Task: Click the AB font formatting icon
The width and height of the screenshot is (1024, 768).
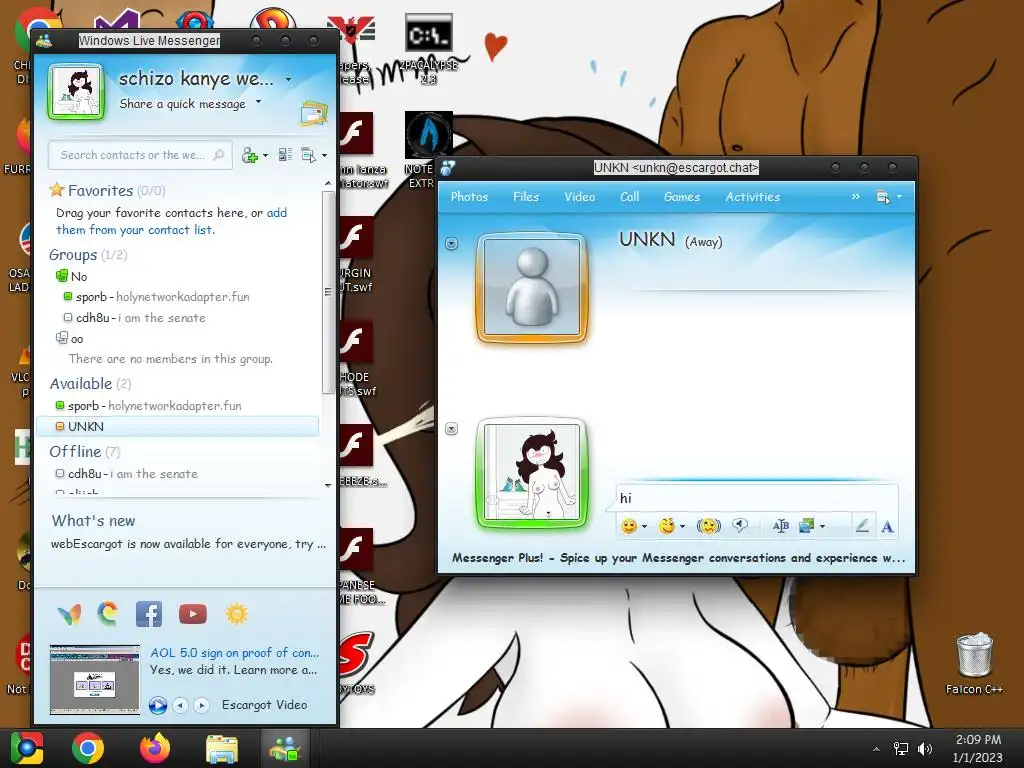Action: pyautogui.click(x=780, y=526)
